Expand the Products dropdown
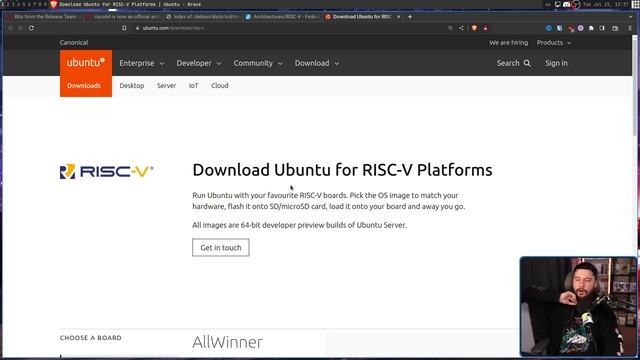Image resolution: width=640 pixels, height=360 pixels. (x=553, y=42)
